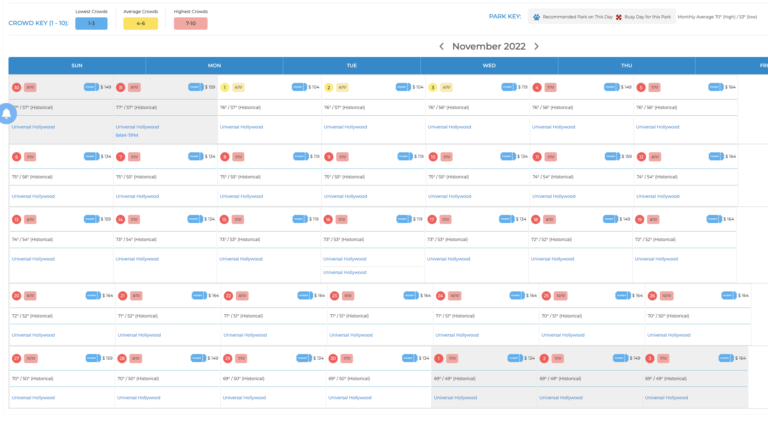768x424 pixels.
Task: Click the $134 ticket icon on November 6
Action: pos(92,157)
